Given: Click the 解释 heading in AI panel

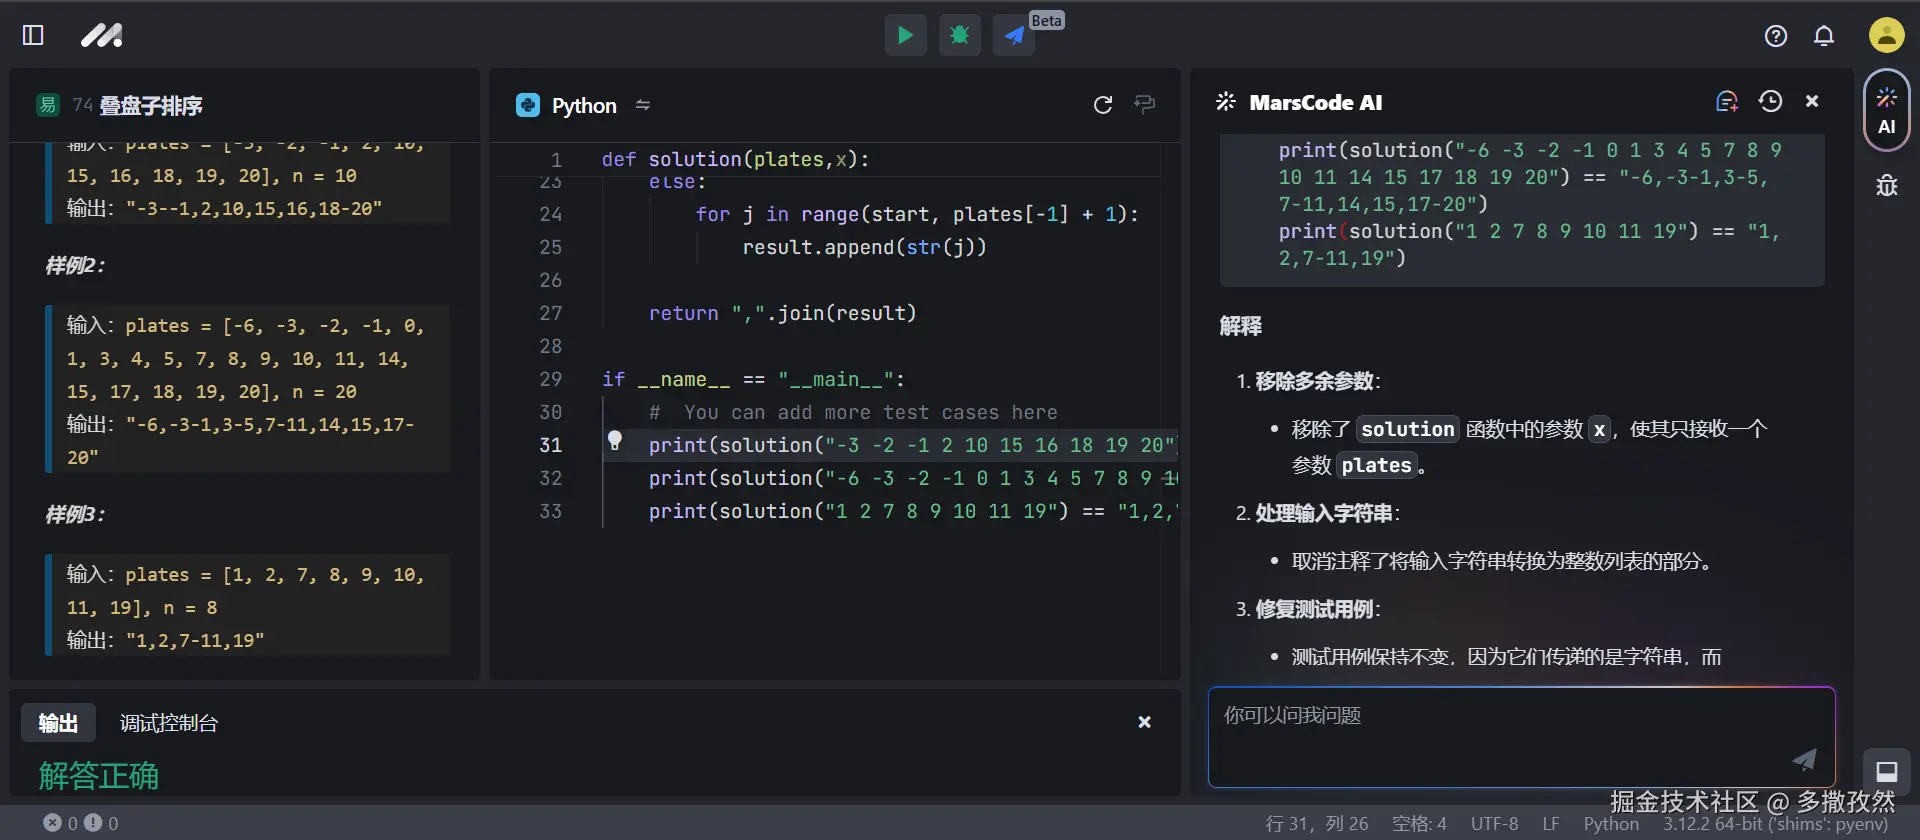Looking at the screenshot, I should [1241, 326].
